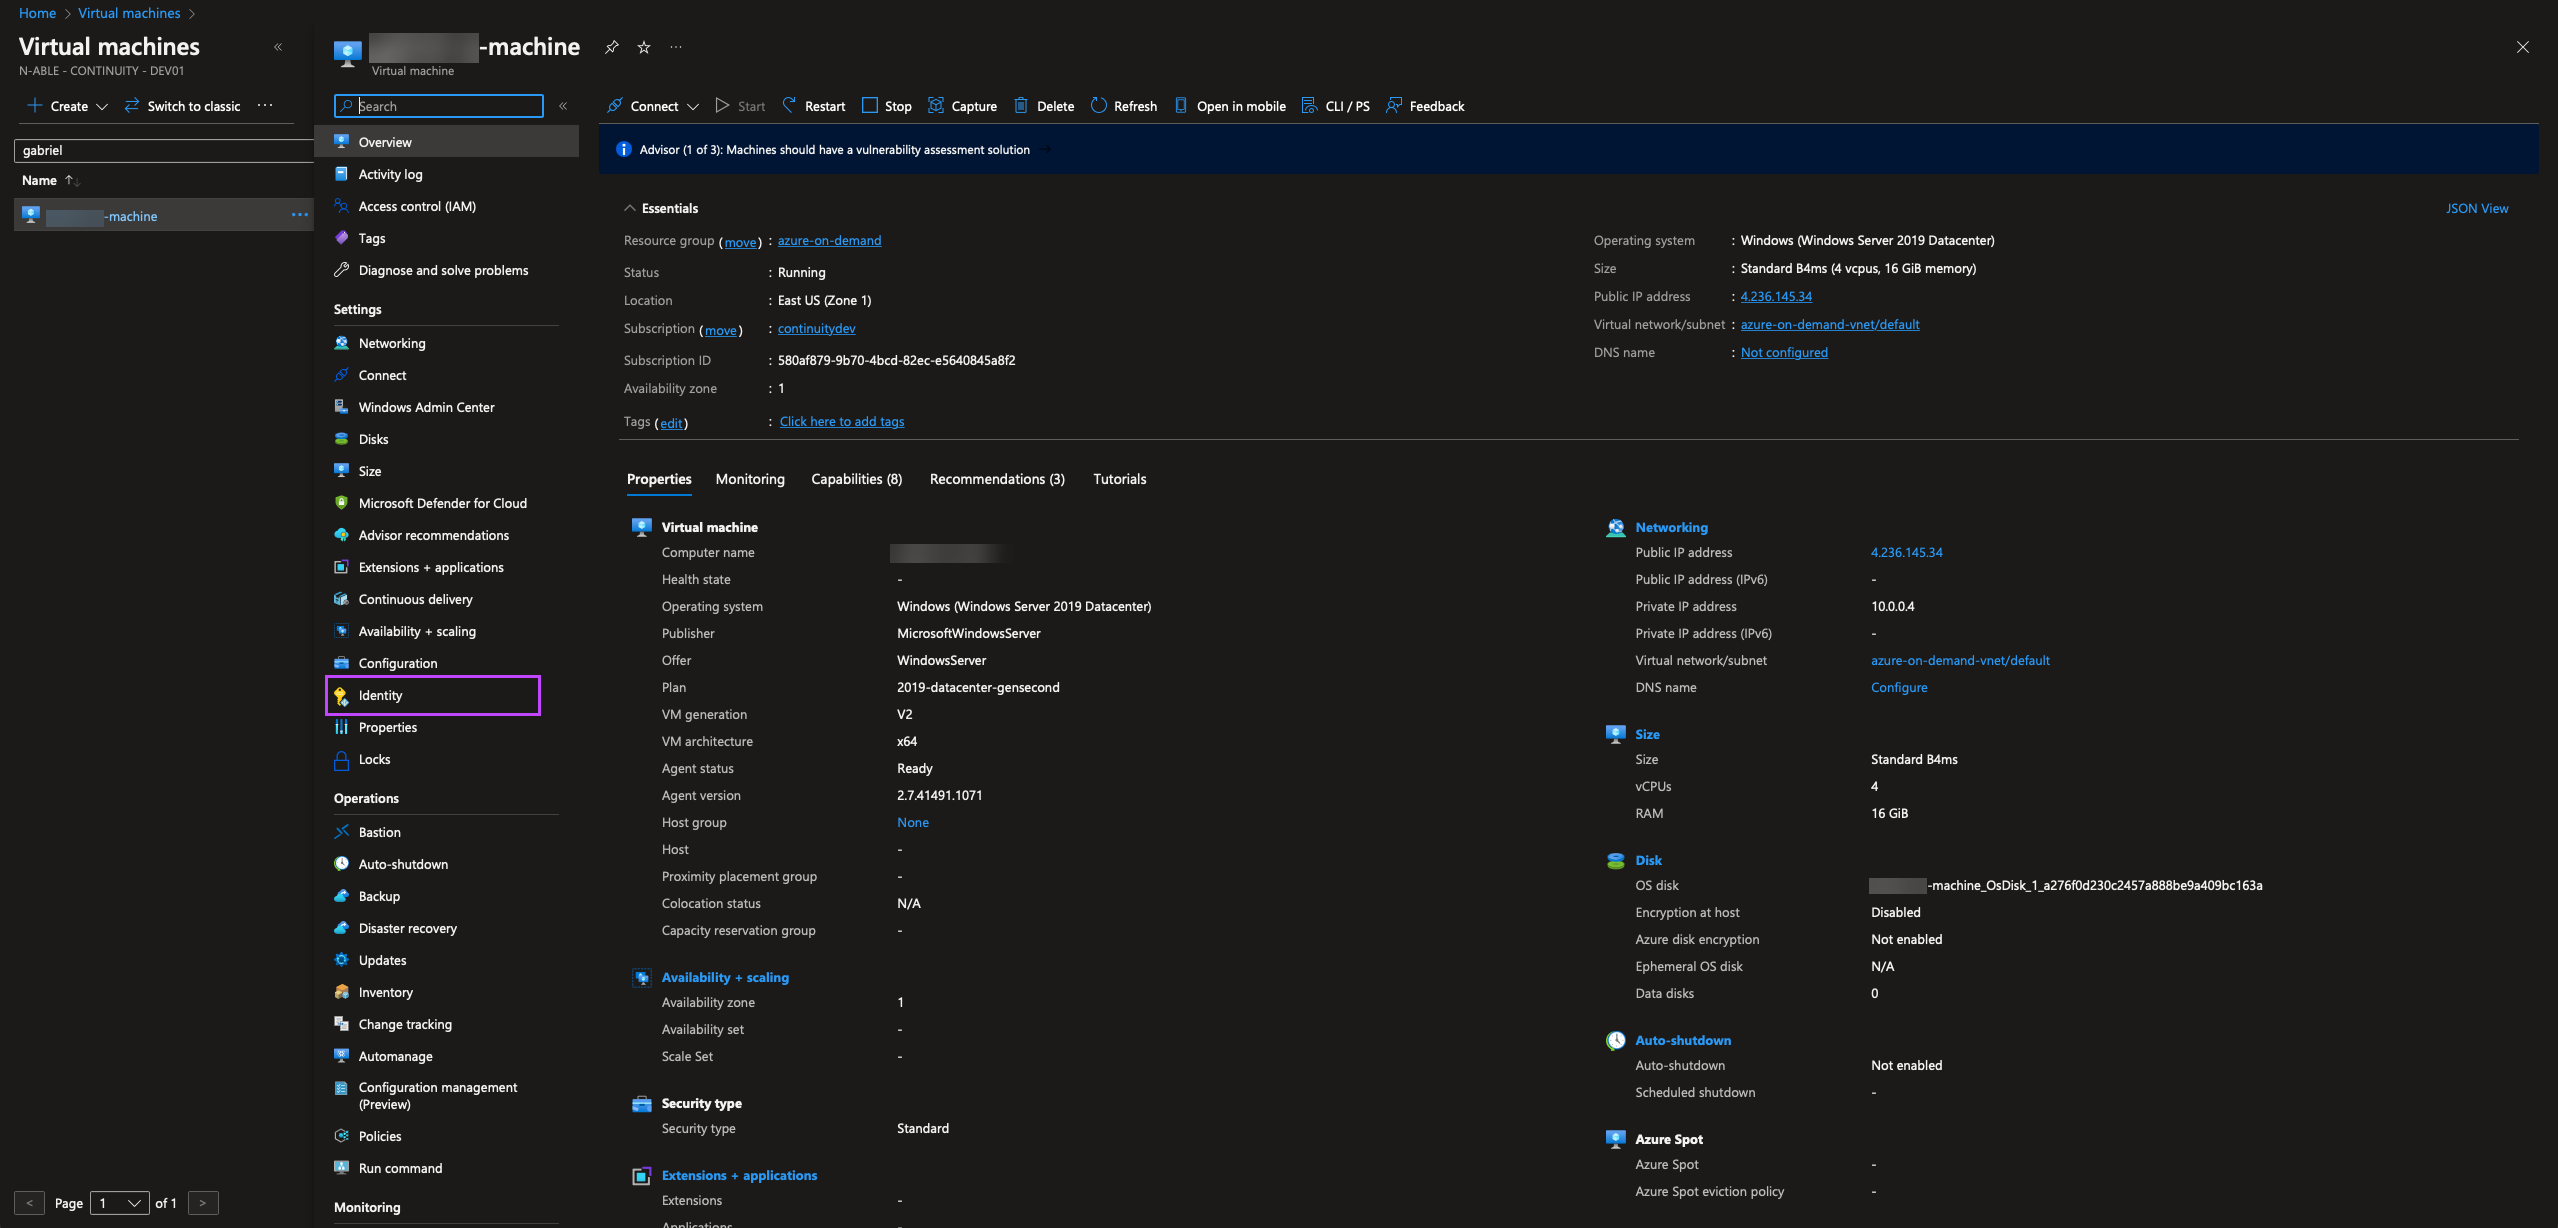Open CLI / PS panel
This screenshot has height=1228, width=2558.
click(x=1335, y=106)
